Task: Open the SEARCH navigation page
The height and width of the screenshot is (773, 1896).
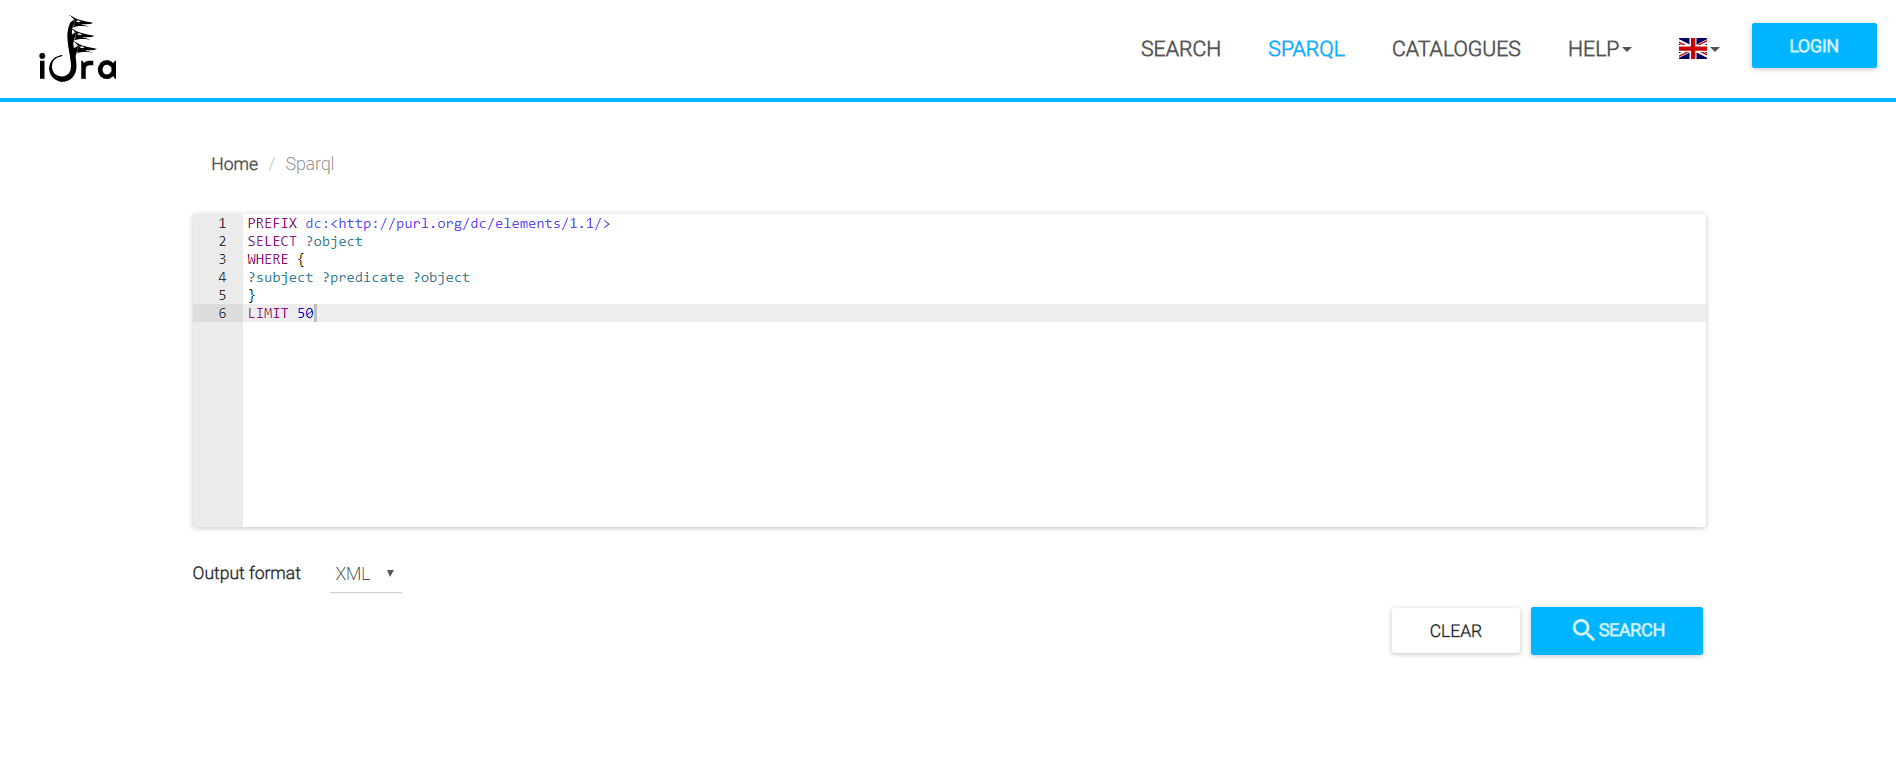Action: click(1180, 49)
